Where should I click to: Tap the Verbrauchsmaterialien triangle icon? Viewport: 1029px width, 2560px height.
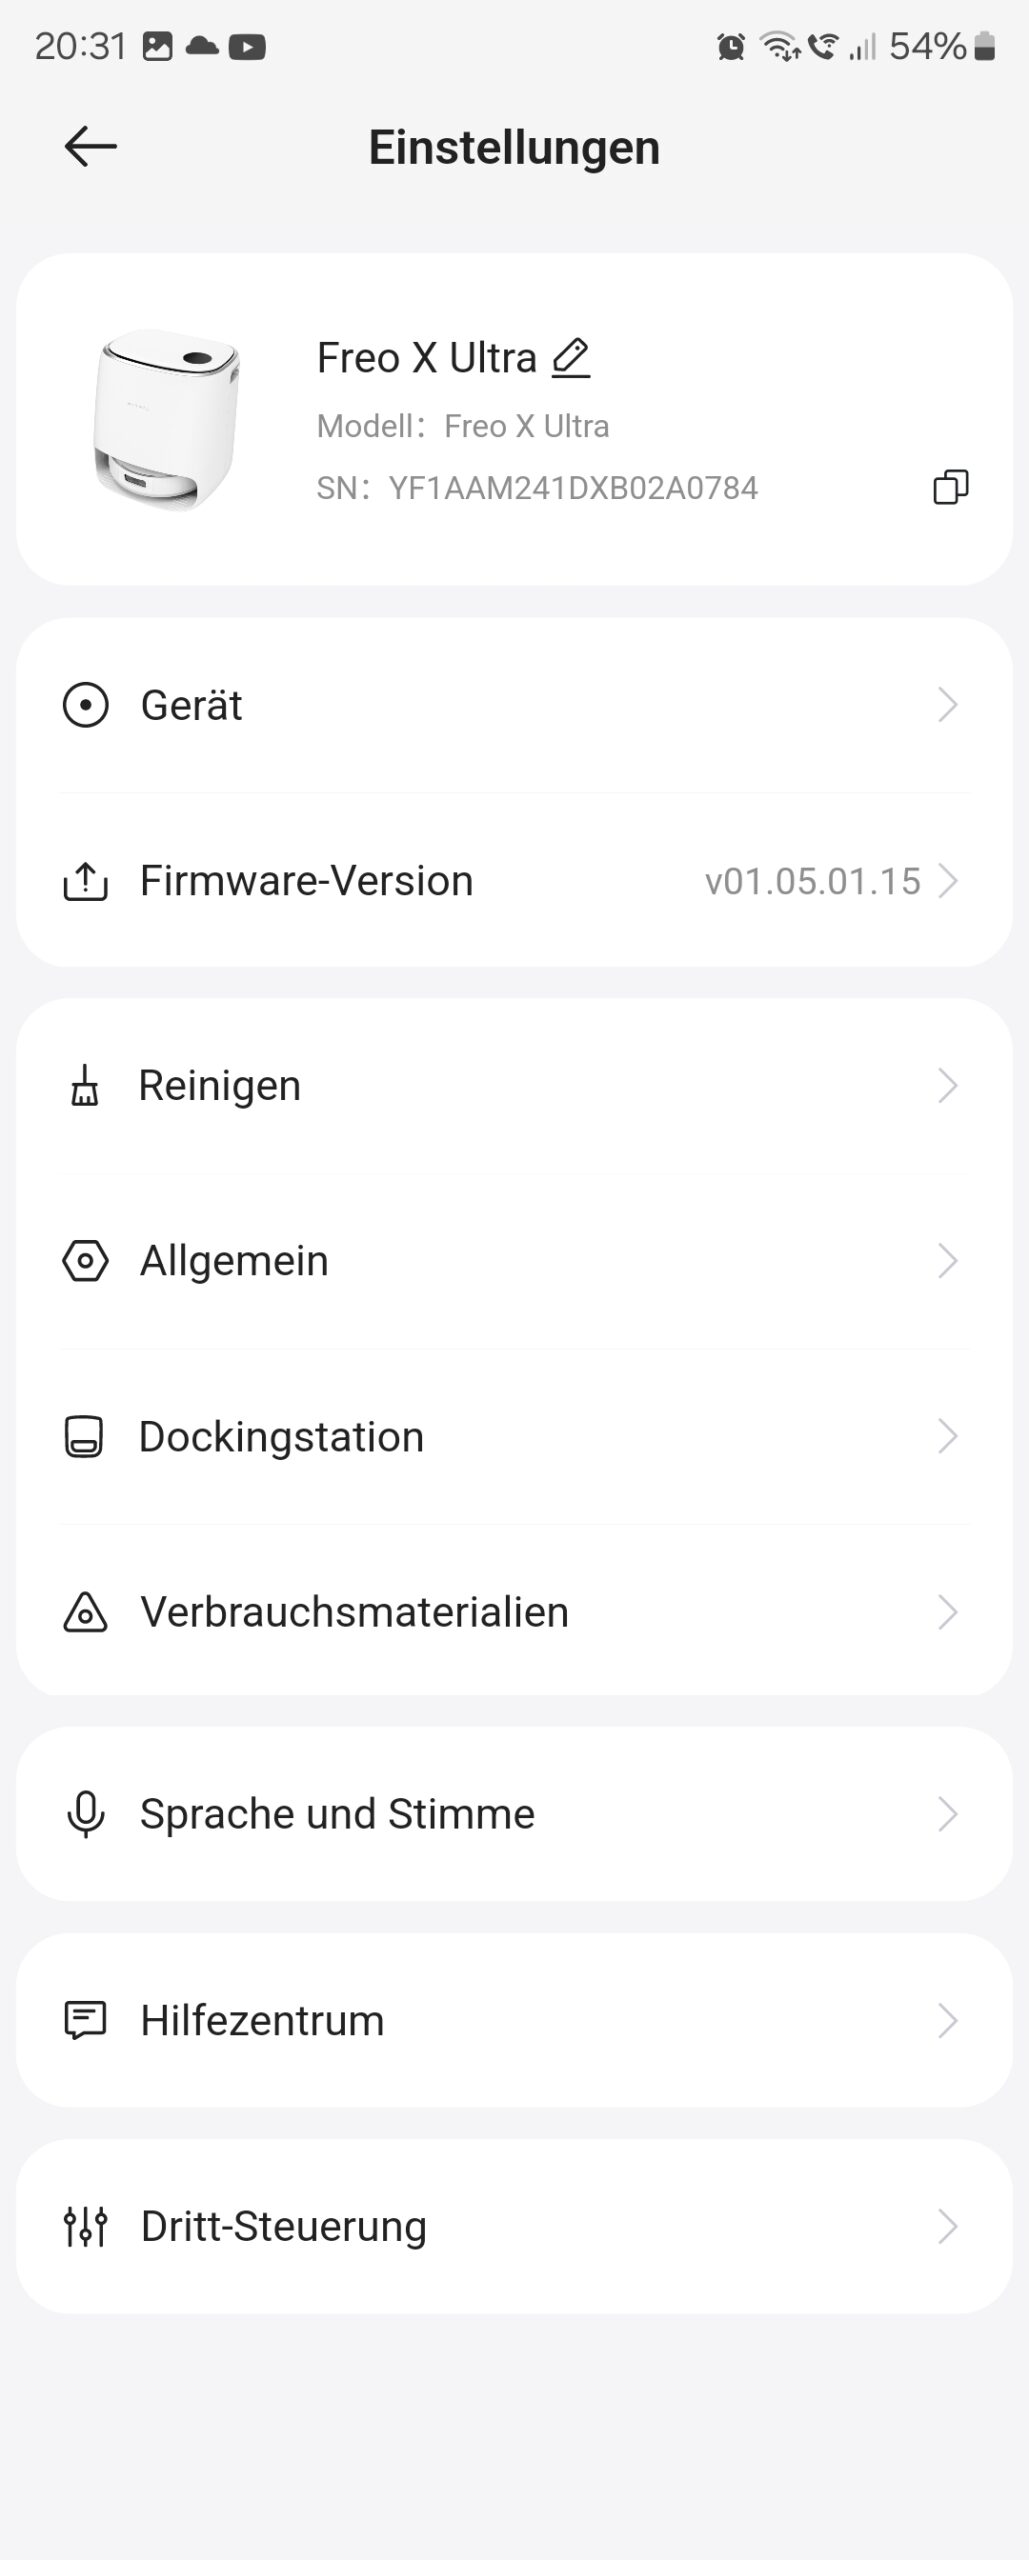tap(85, 1612)
